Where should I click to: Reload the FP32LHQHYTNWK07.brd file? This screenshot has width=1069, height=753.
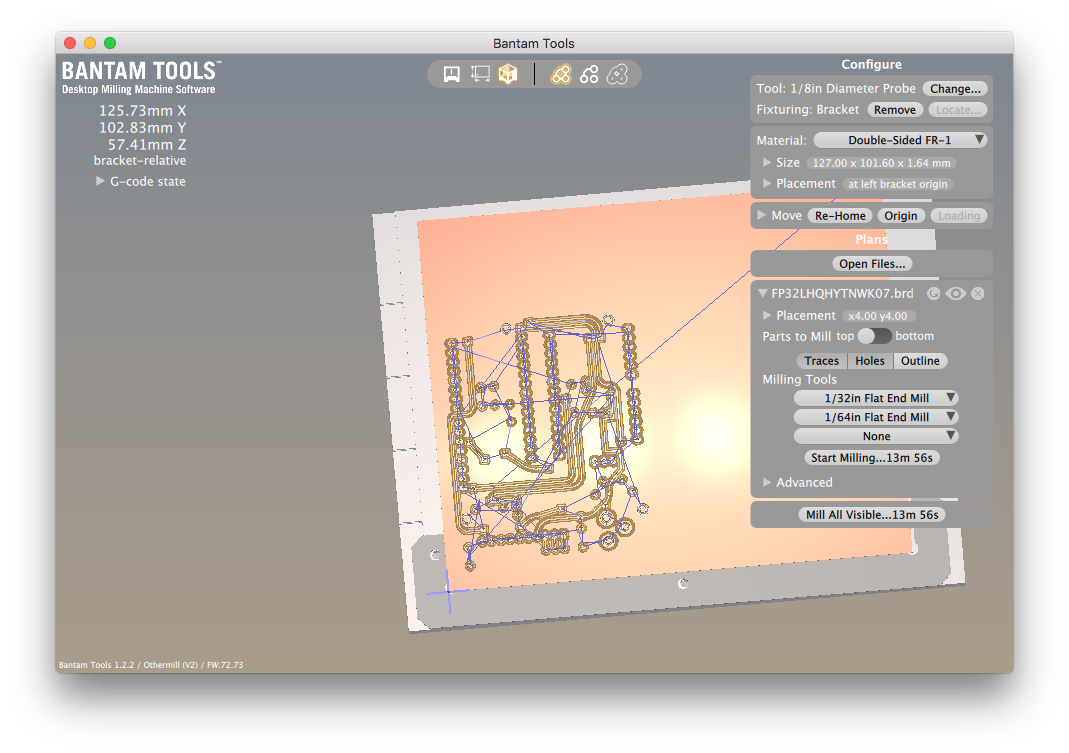pyautogui.click(x=933, y=293)
